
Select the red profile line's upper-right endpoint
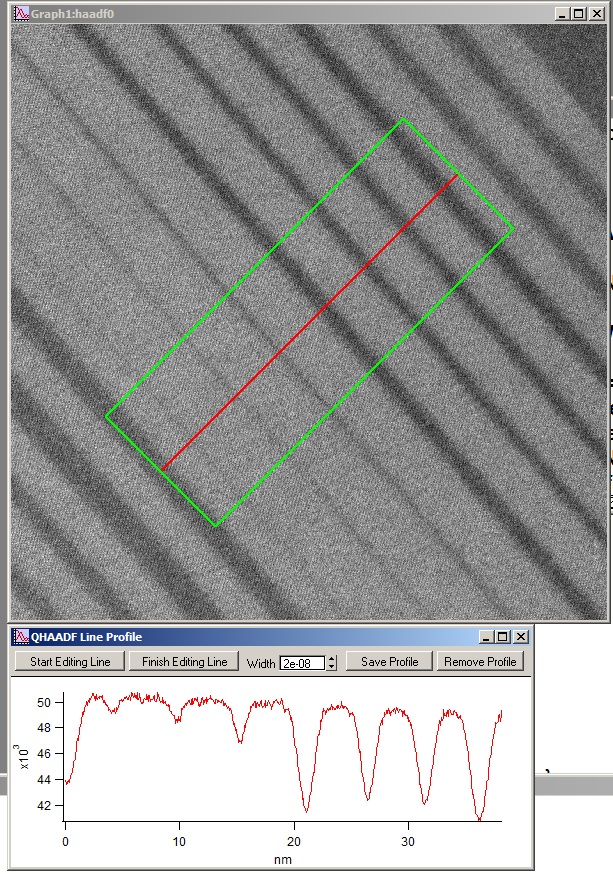coord(457,175)
